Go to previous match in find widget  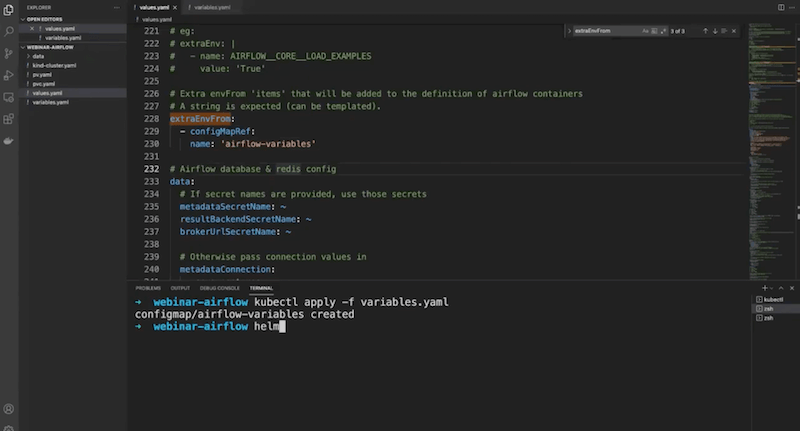(x=704, y=31)
